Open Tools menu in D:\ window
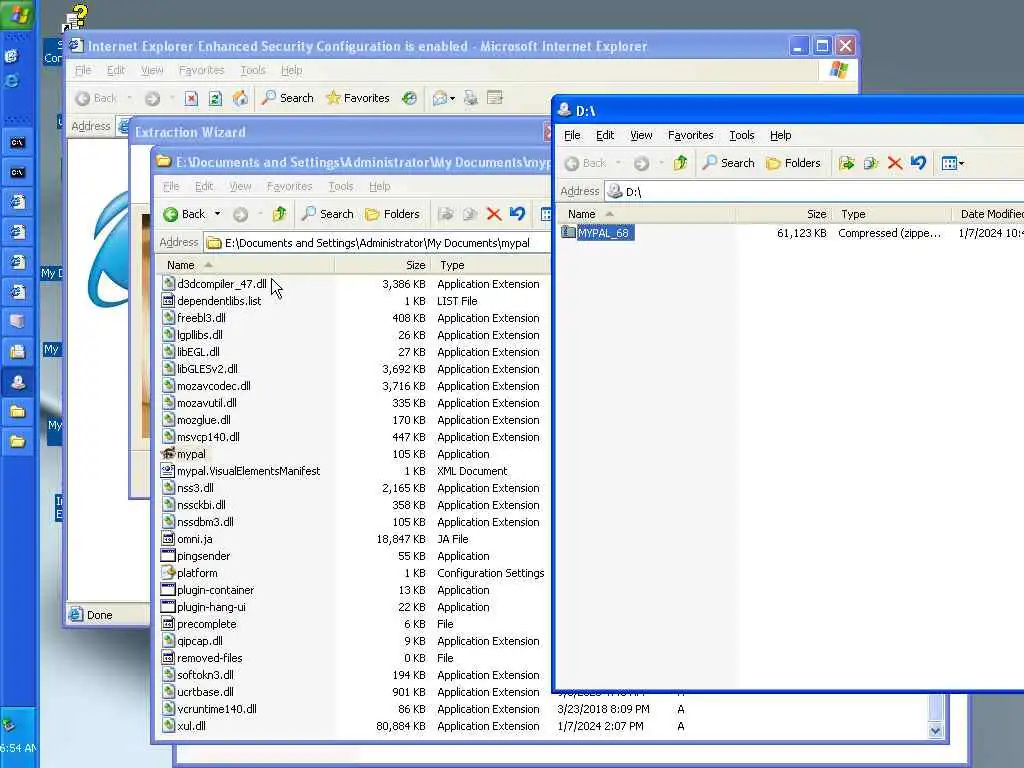 coord(741,135)
